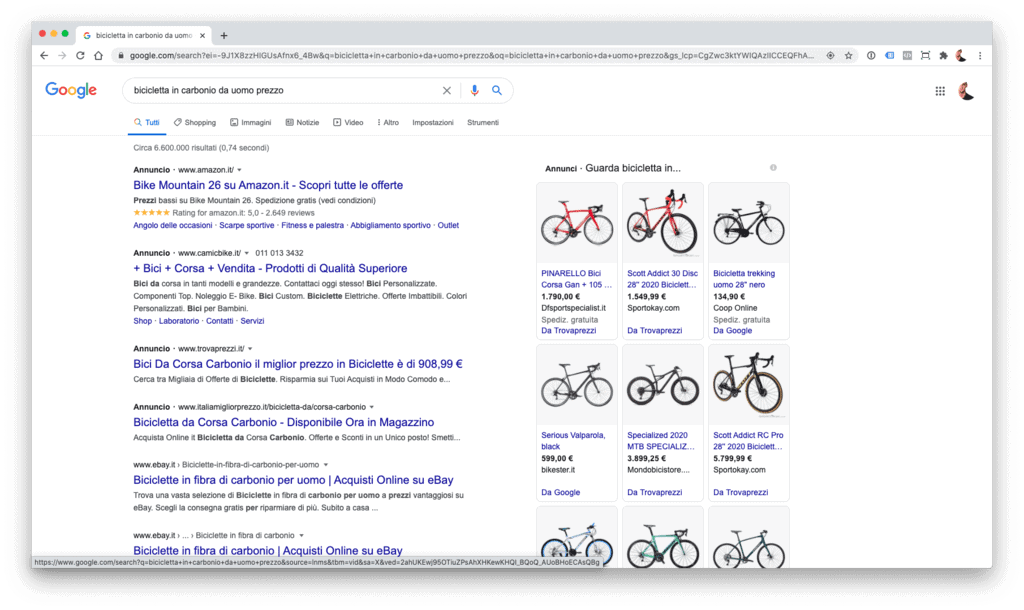Expand dropdown next to www.trovaprezzi.it ad
The width and height of the screenshot is (1024, 610).
point(250,349)
